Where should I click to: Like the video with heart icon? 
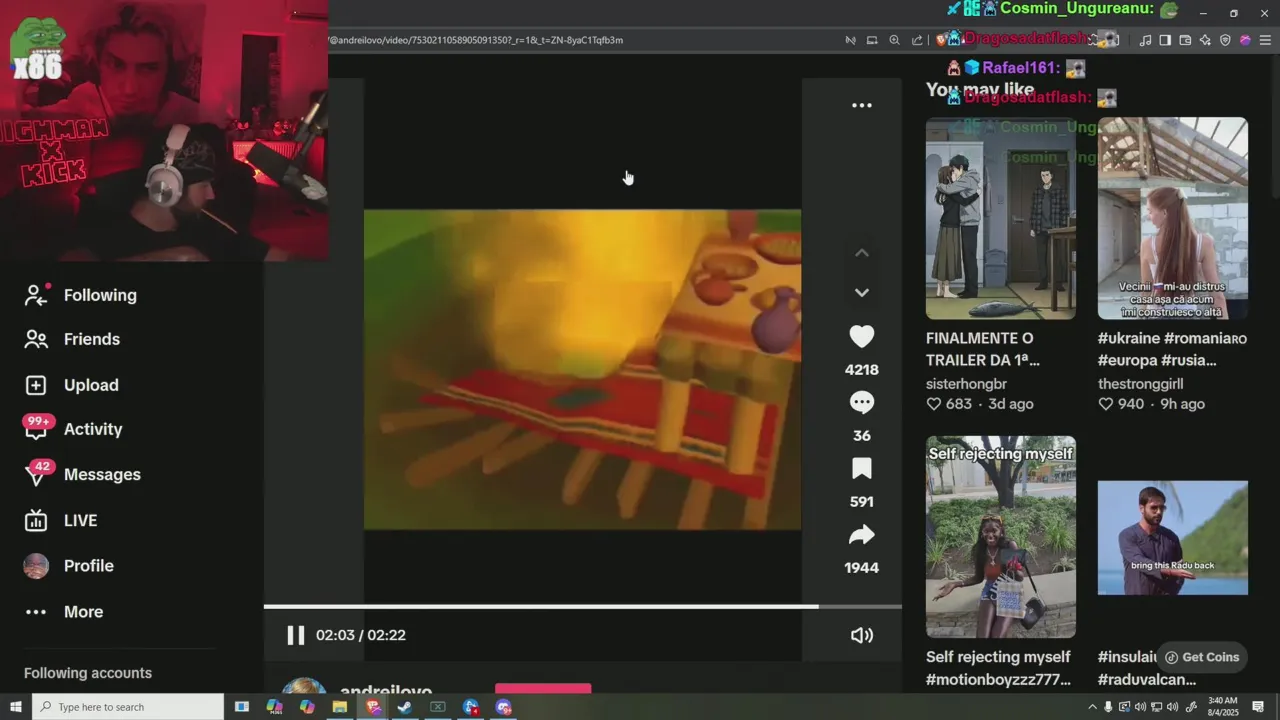(x=861, y=337)
